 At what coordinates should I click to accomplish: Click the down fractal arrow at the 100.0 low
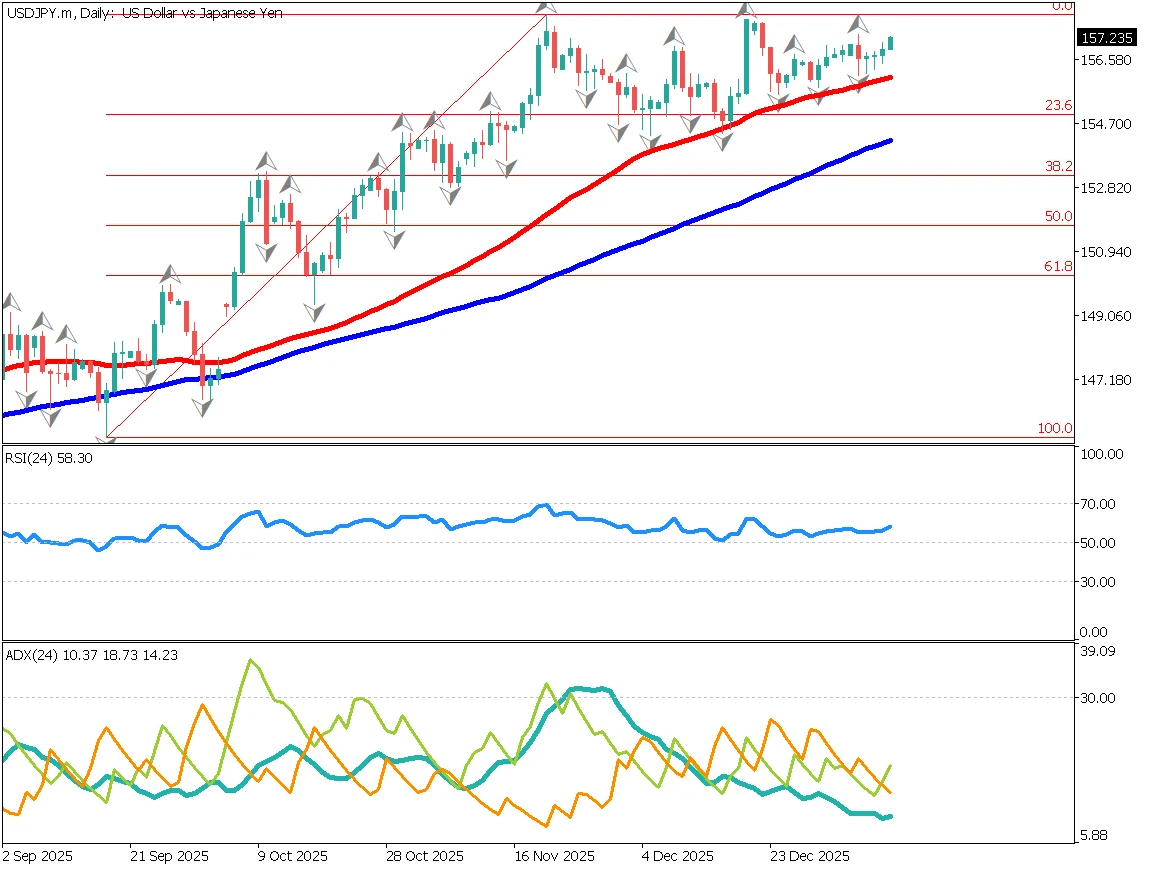[x=107, y=441]
